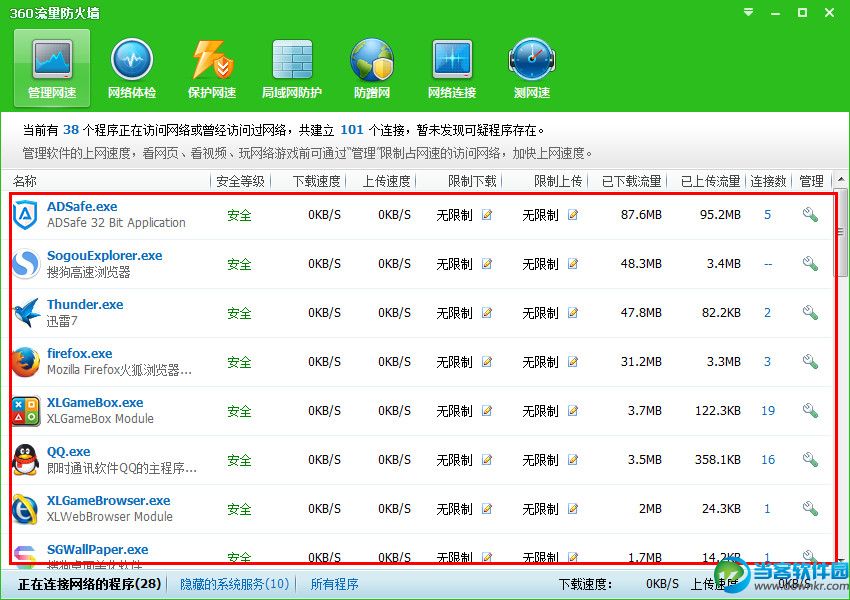
Task: Switch to 隐藏的系统服务(10) tab
Action: [234, 584]
